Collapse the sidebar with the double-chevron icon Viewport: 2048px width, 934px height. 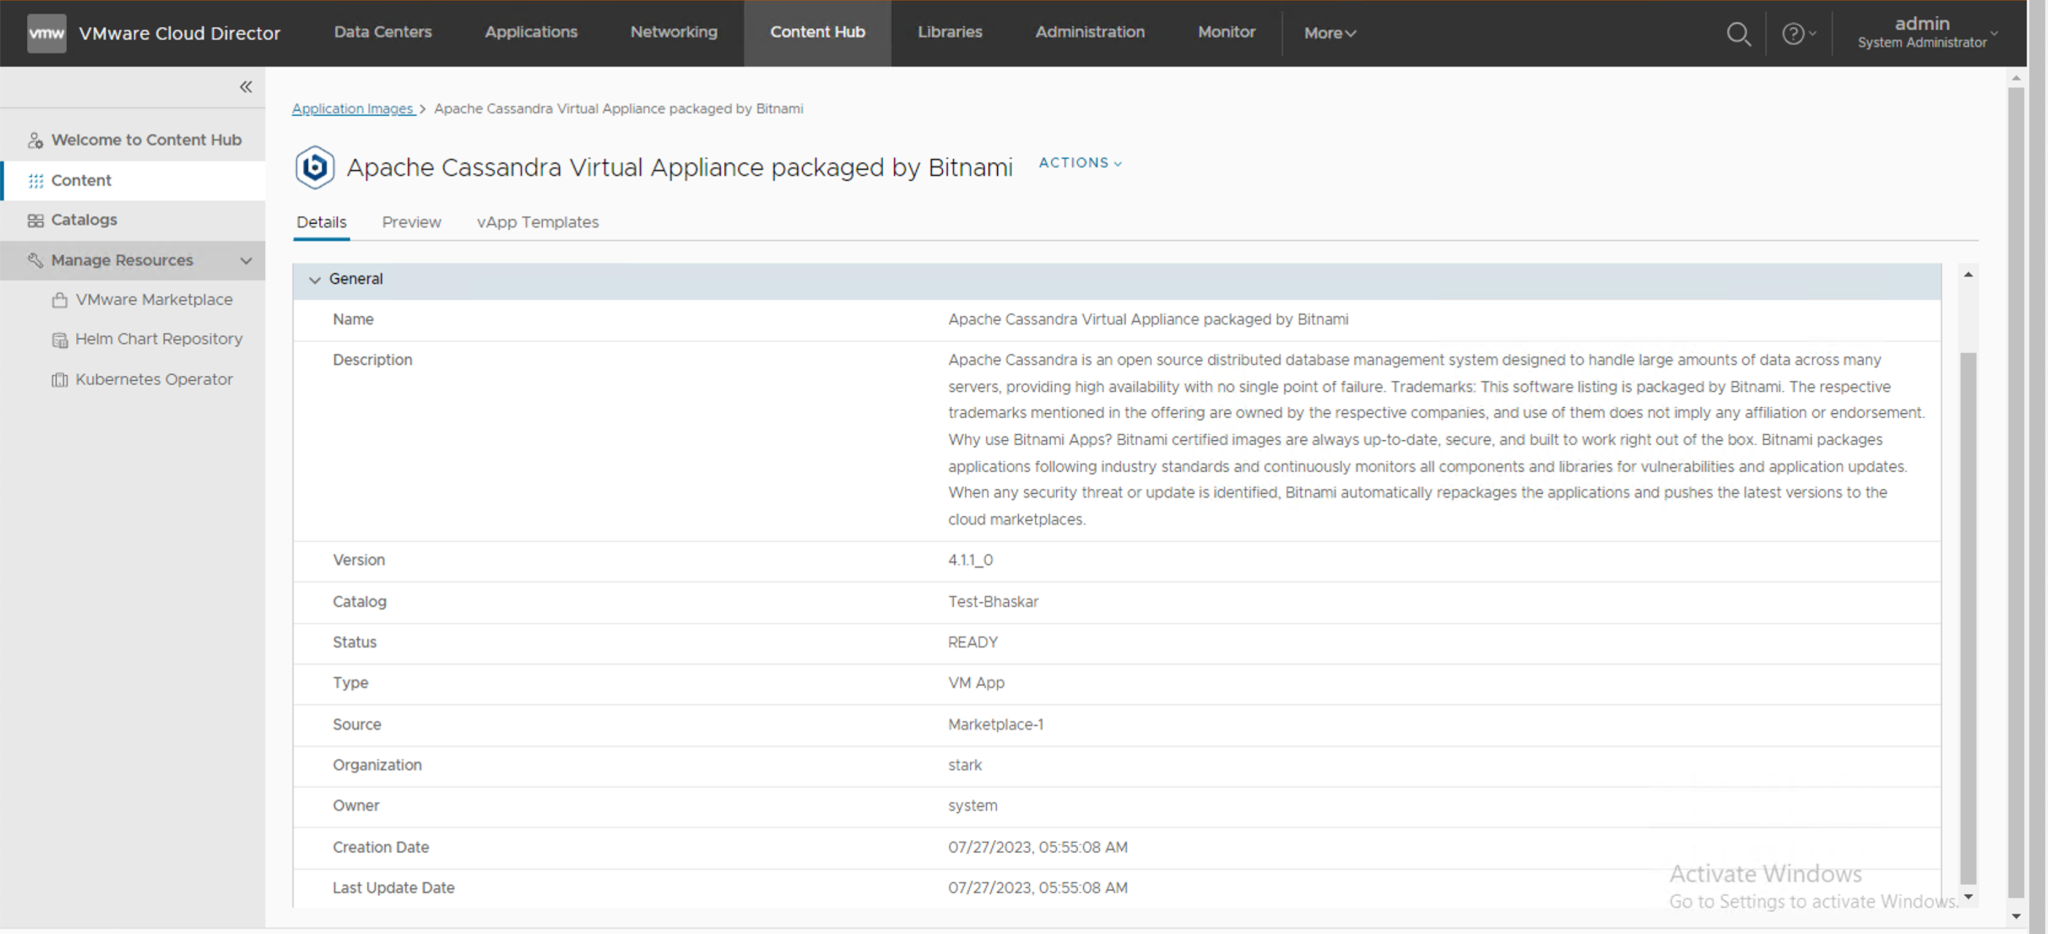click(245, 87)
